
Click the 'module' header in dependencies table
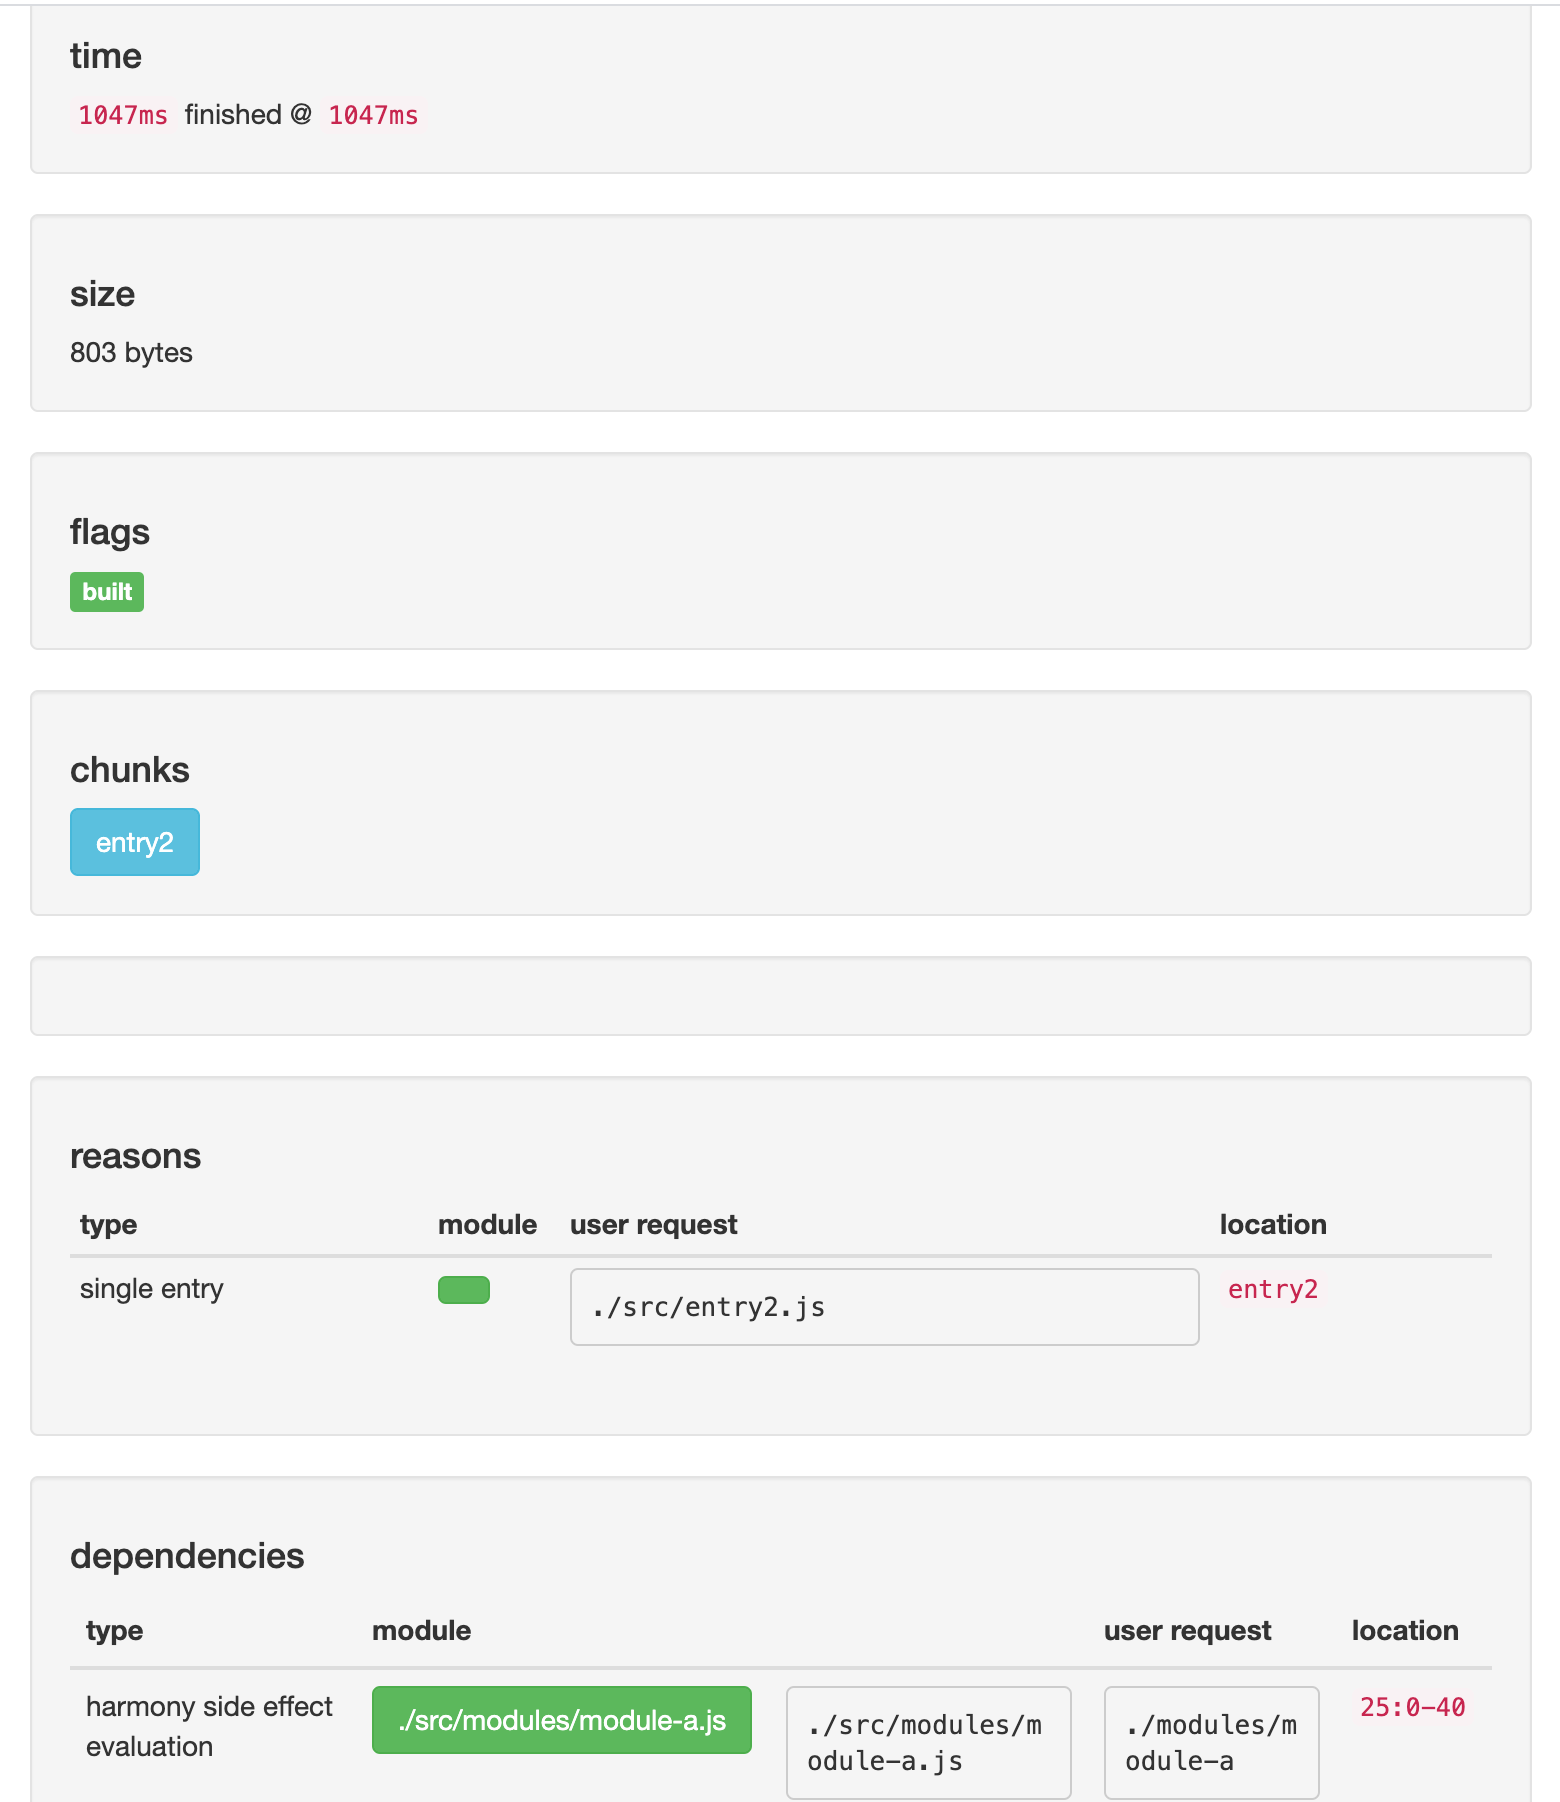[x=421, y=1631]
